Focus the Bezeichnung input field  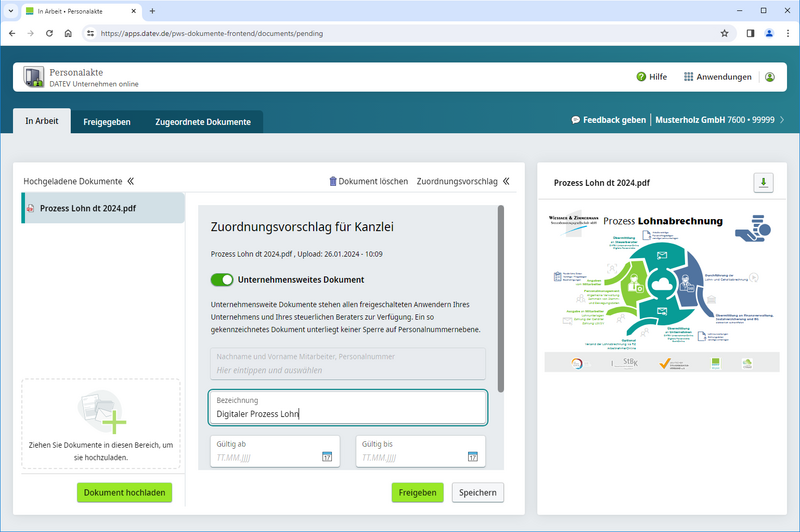(348, 408)
